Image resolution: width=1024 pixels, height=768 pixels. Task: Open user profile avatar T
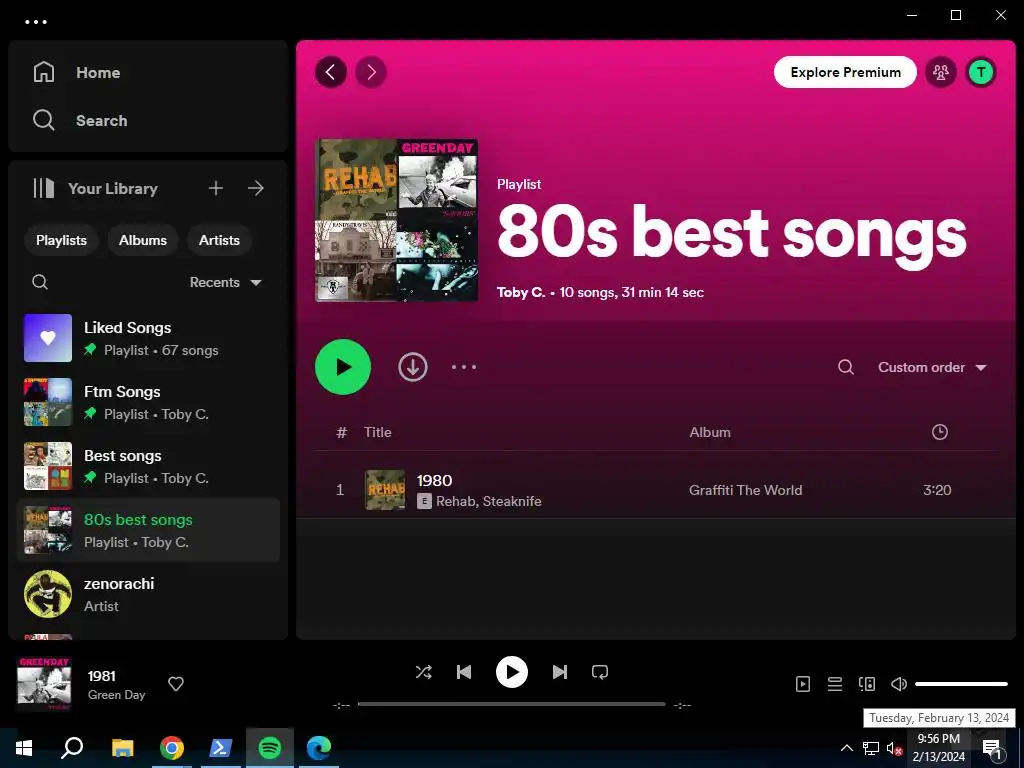click(981, 72)
